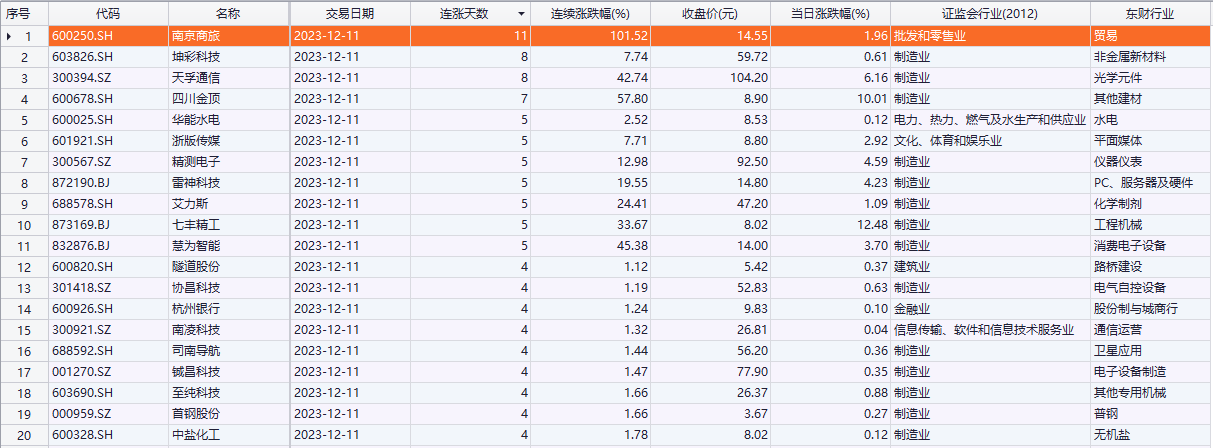
Task: Click the current-row pointer beside row 1
Action: pos(9,36)
